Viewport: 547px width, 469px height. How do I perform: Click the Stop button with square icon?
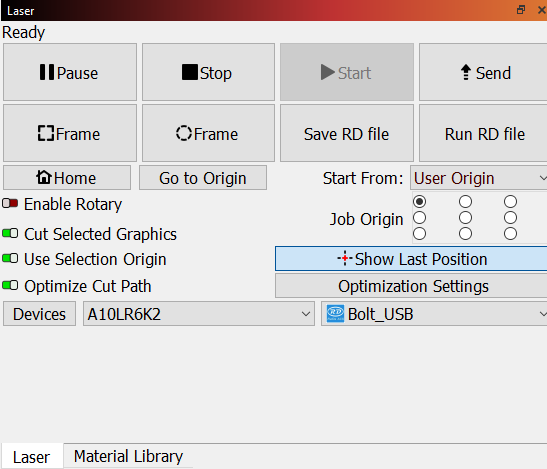(x=208, y=72)
